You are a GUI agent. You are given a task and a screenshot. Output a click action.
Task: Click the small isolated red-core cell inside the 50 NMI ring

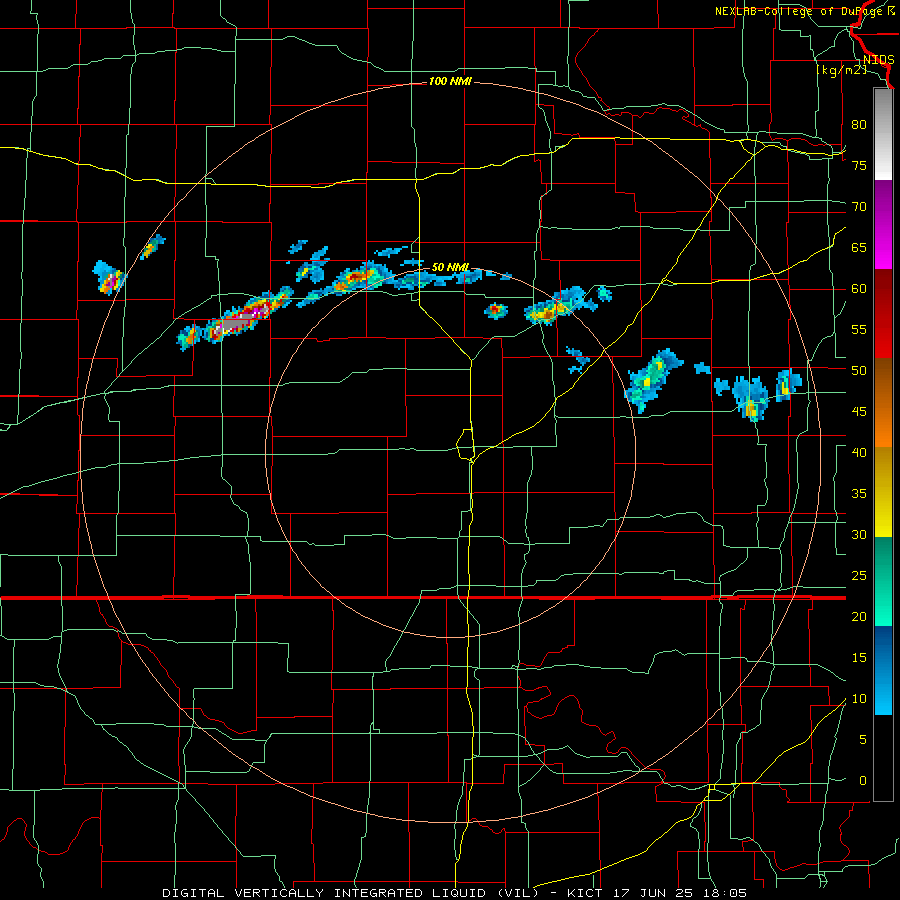point(495,311)
